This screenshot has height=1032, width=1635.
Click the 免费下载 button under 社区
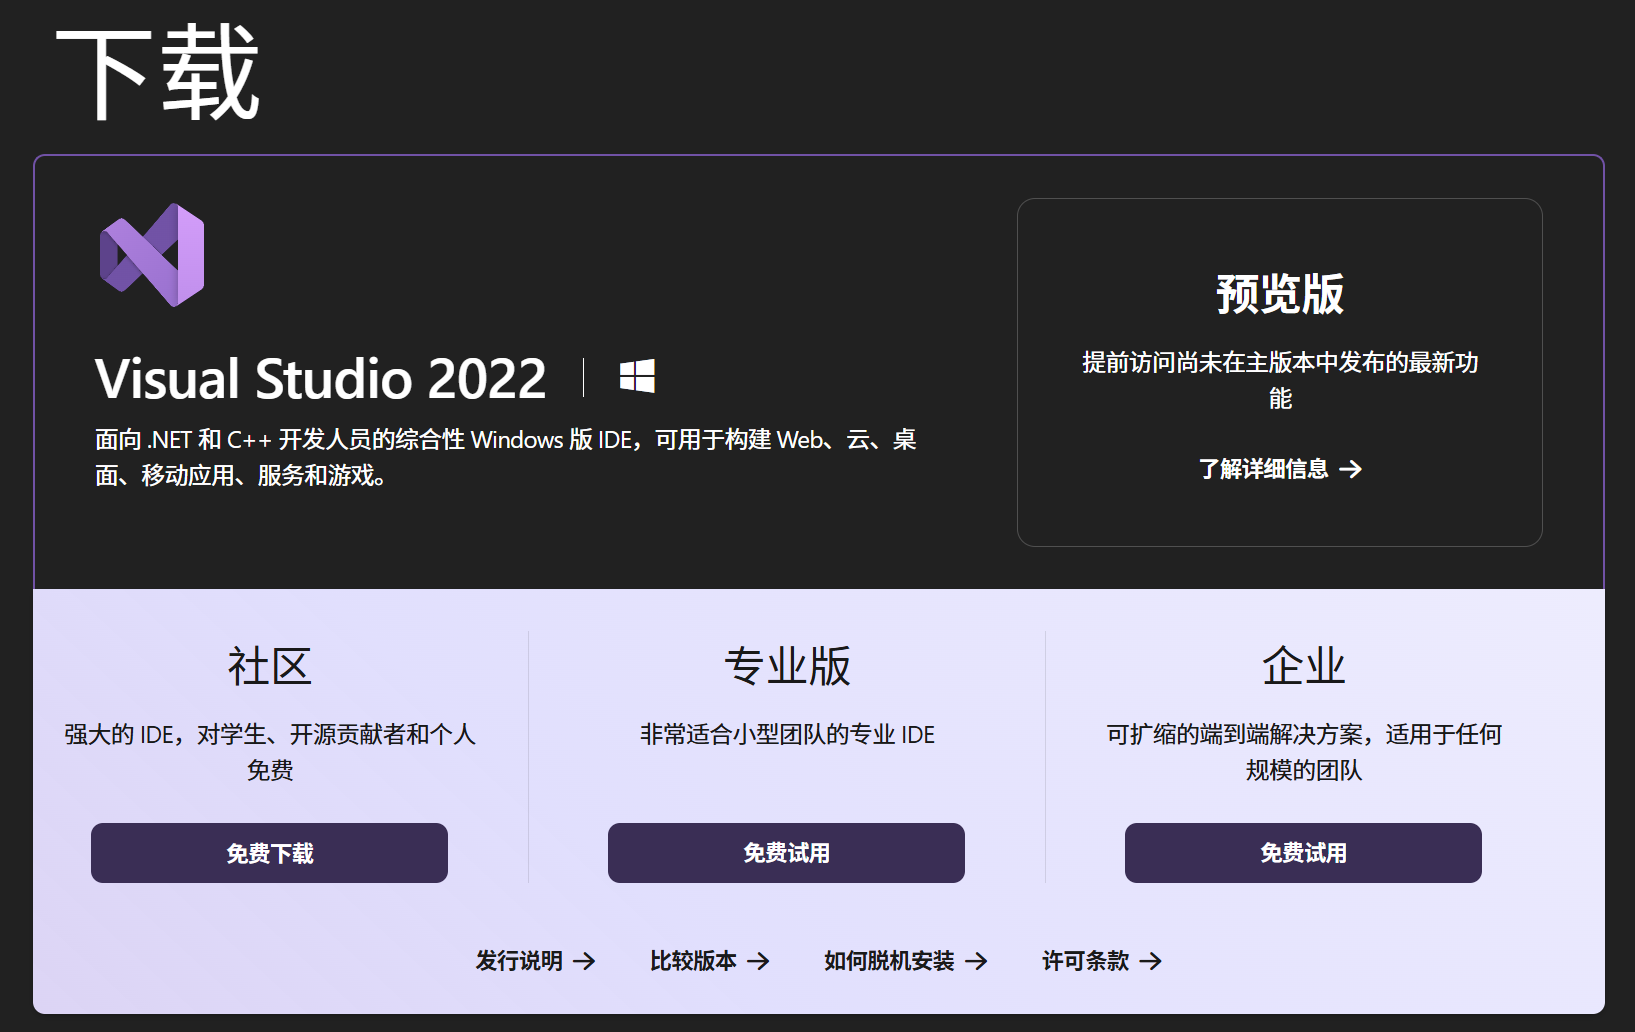tap(269, 853)
